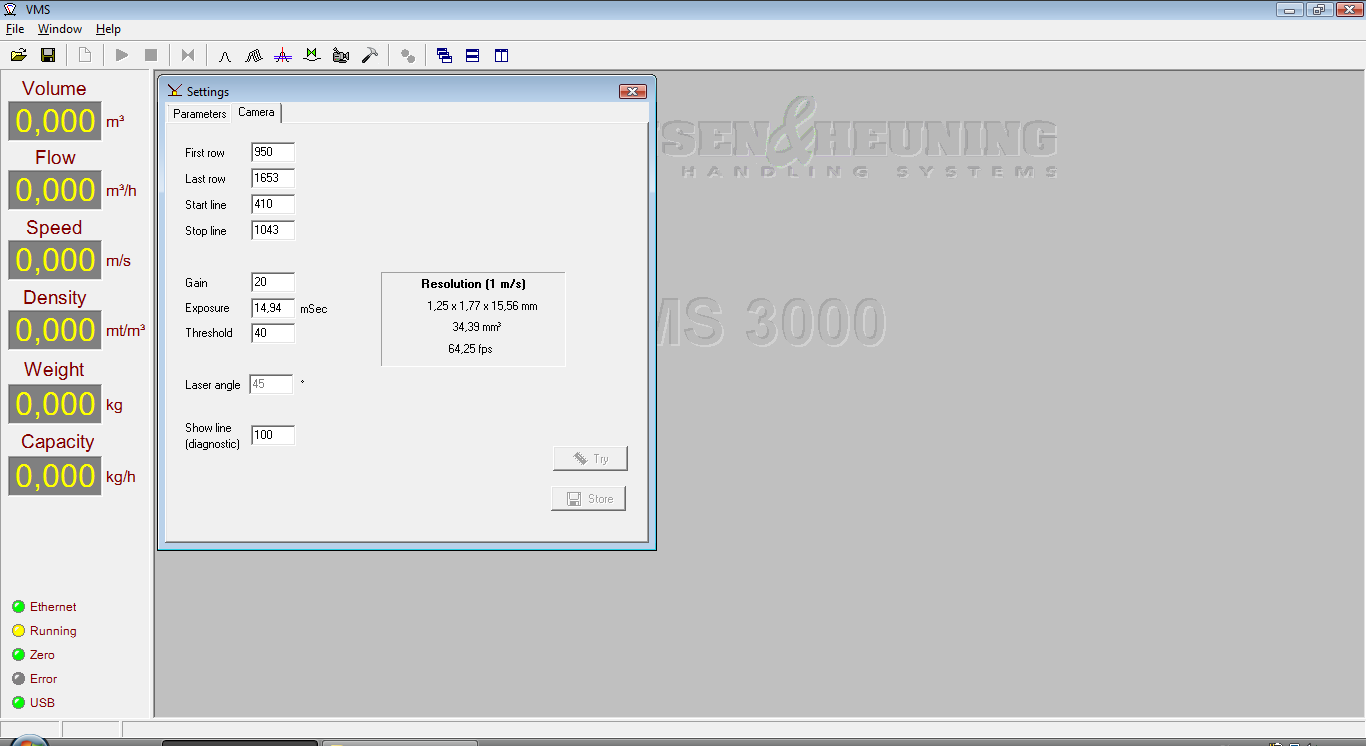This screenshot has width=1366, height=746.
Task: Click the greyed gears toolbar icon
Action: point(407,56)
